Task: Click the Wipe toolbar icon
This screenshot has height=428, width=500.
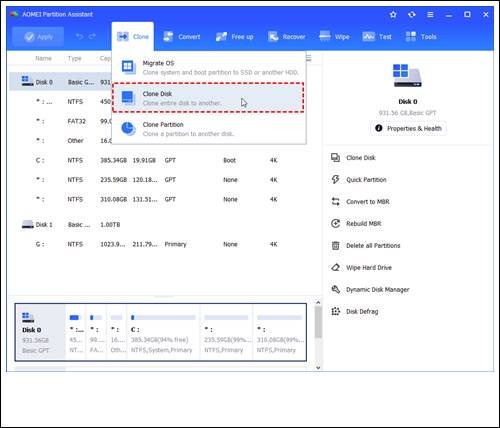Action: pyautogui.click(x=325, y=36)
